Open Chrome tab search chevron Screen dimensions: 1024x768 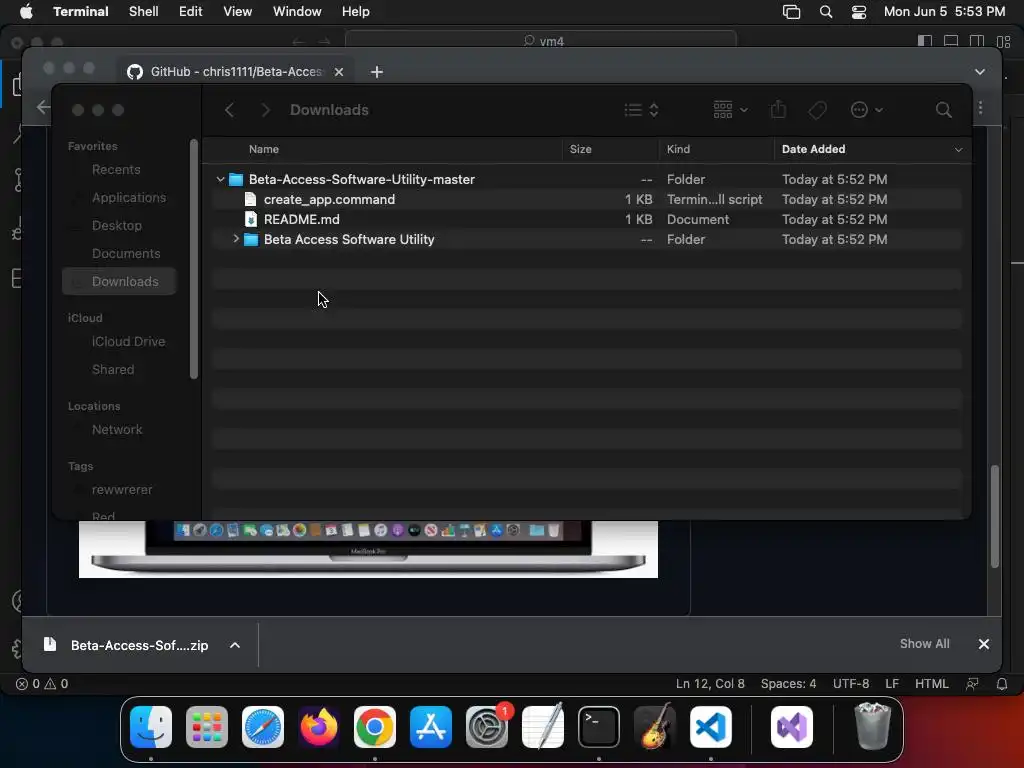[x=980, y=72]
